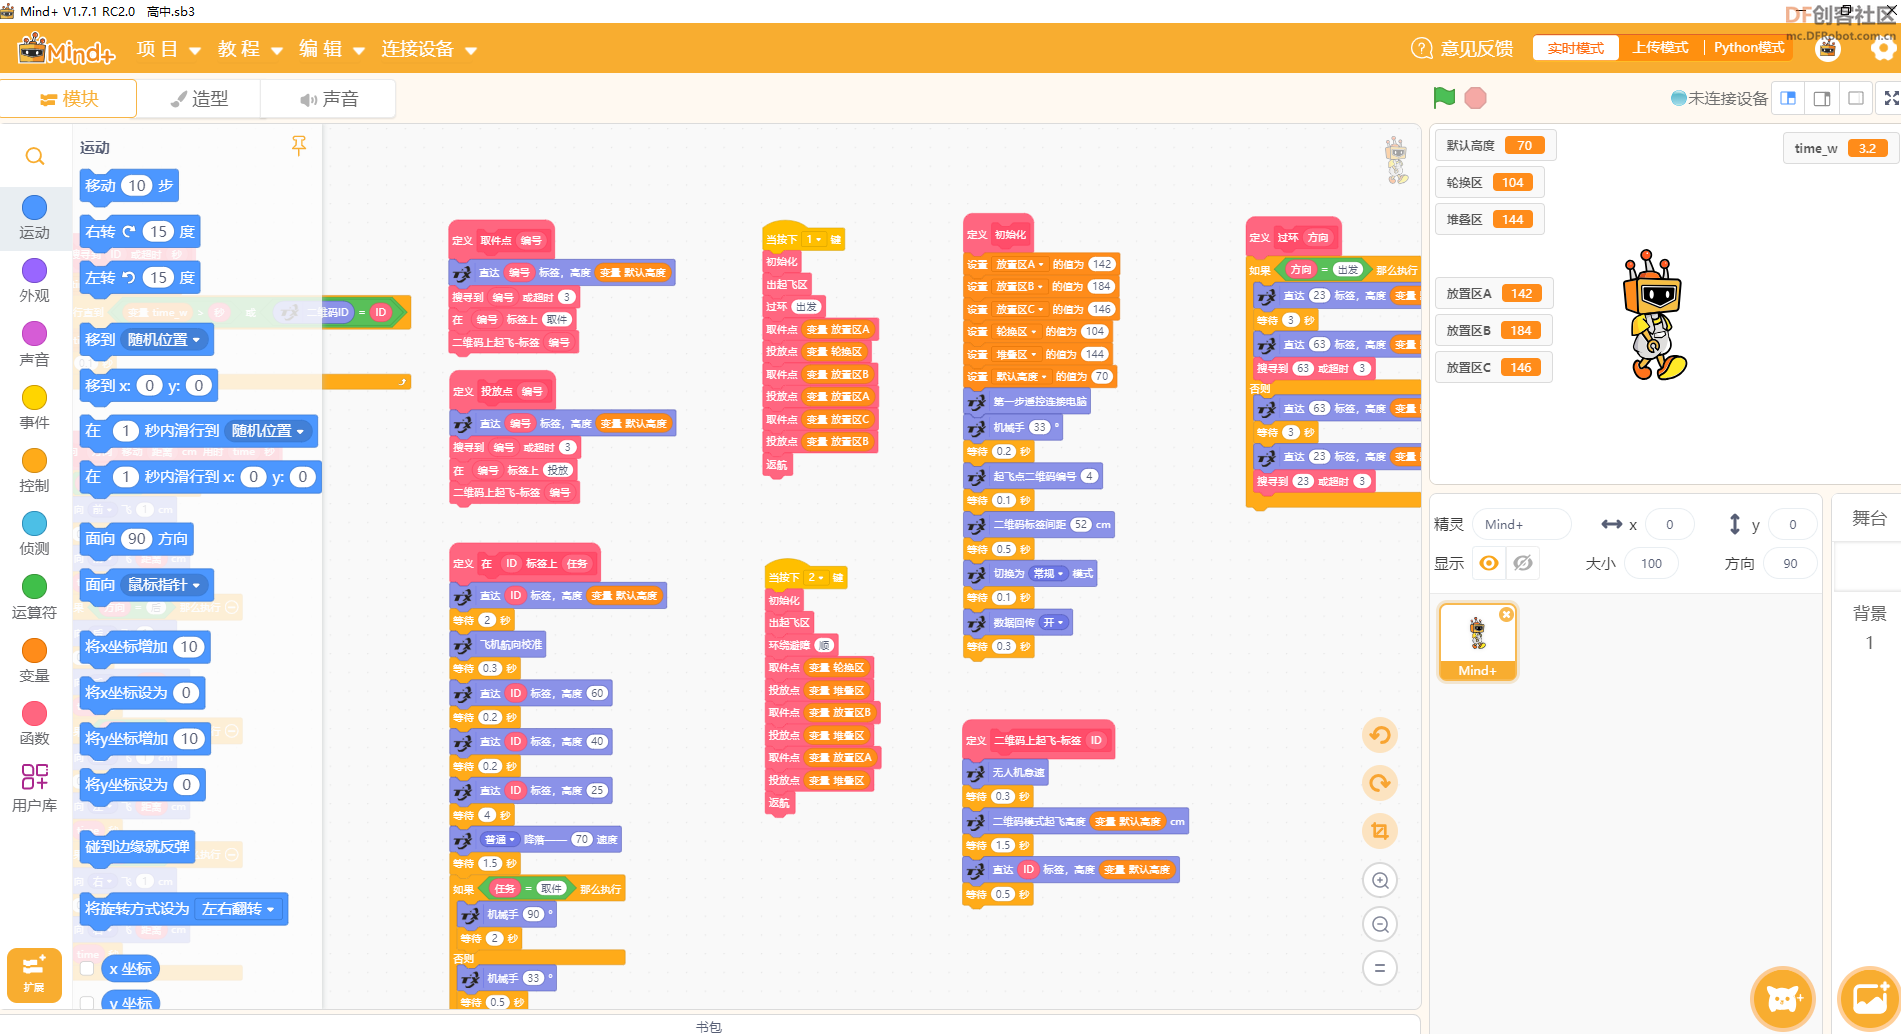The height and width of the screenshot is (1034, 1901).
Task: Switch stage to fullscreen view
Action: (x=1891, y=98)
